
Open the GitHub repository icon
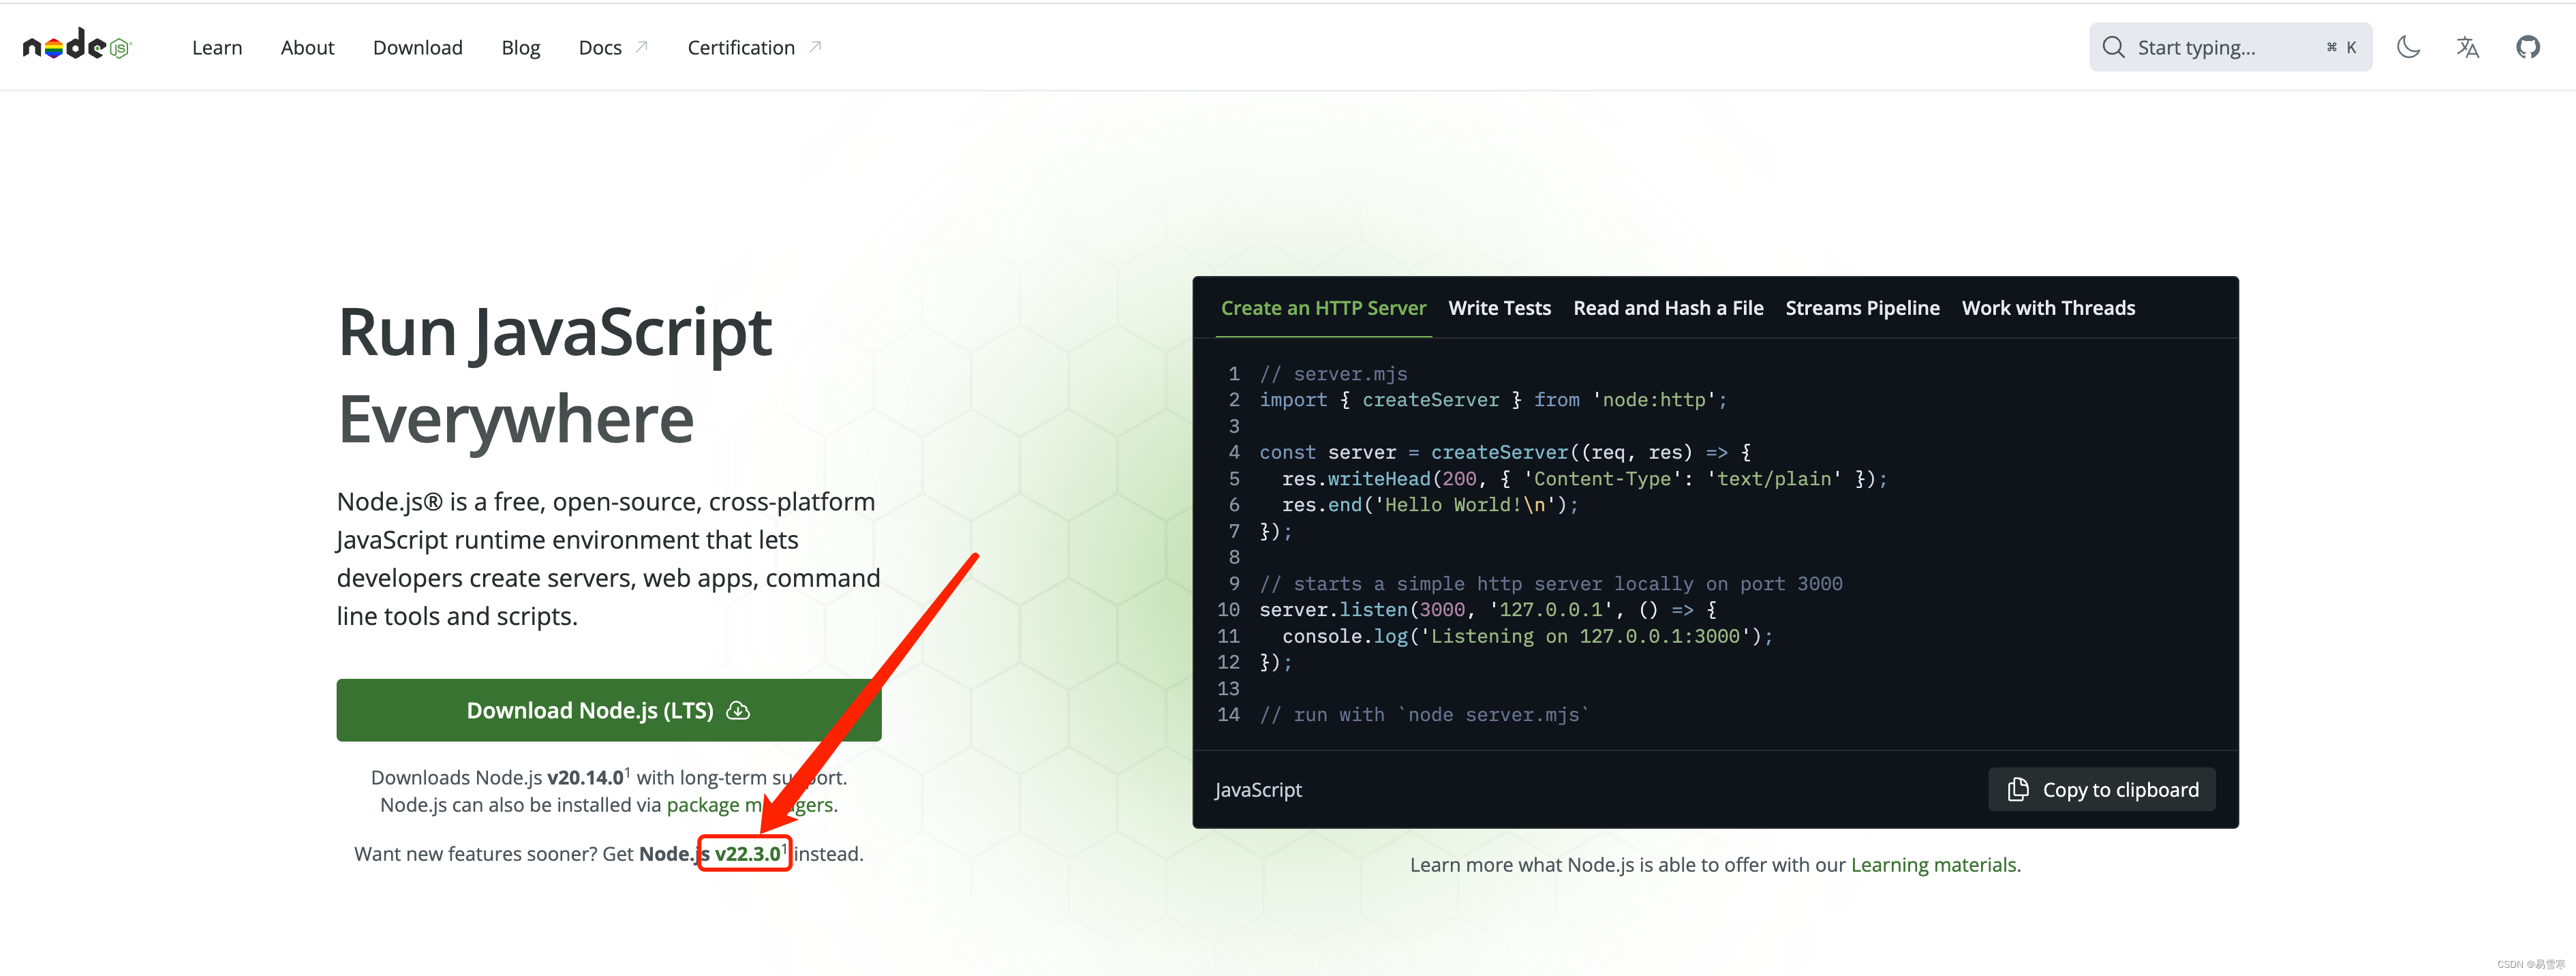click(x=2527, y=47)
